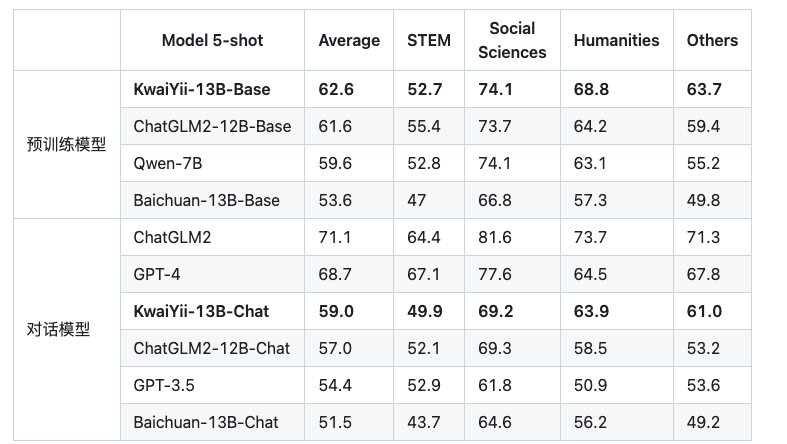Viewport: 787px width, 444px height.
Task: Click the GPT-4 model cell
Action: (x=212, y=274)
